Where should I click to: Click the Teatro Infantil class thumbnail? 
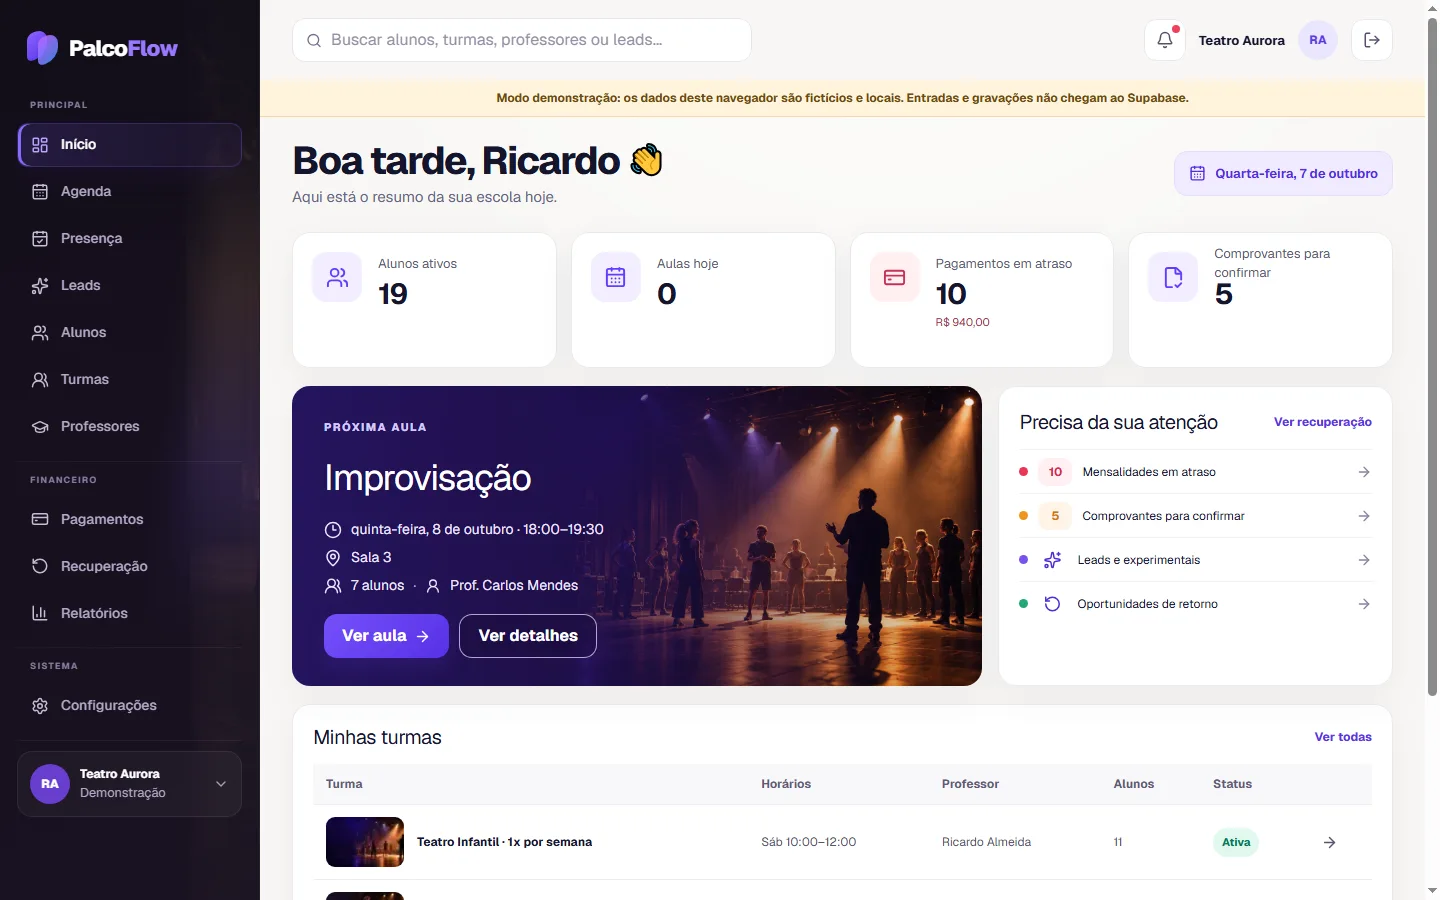point(365,842)
